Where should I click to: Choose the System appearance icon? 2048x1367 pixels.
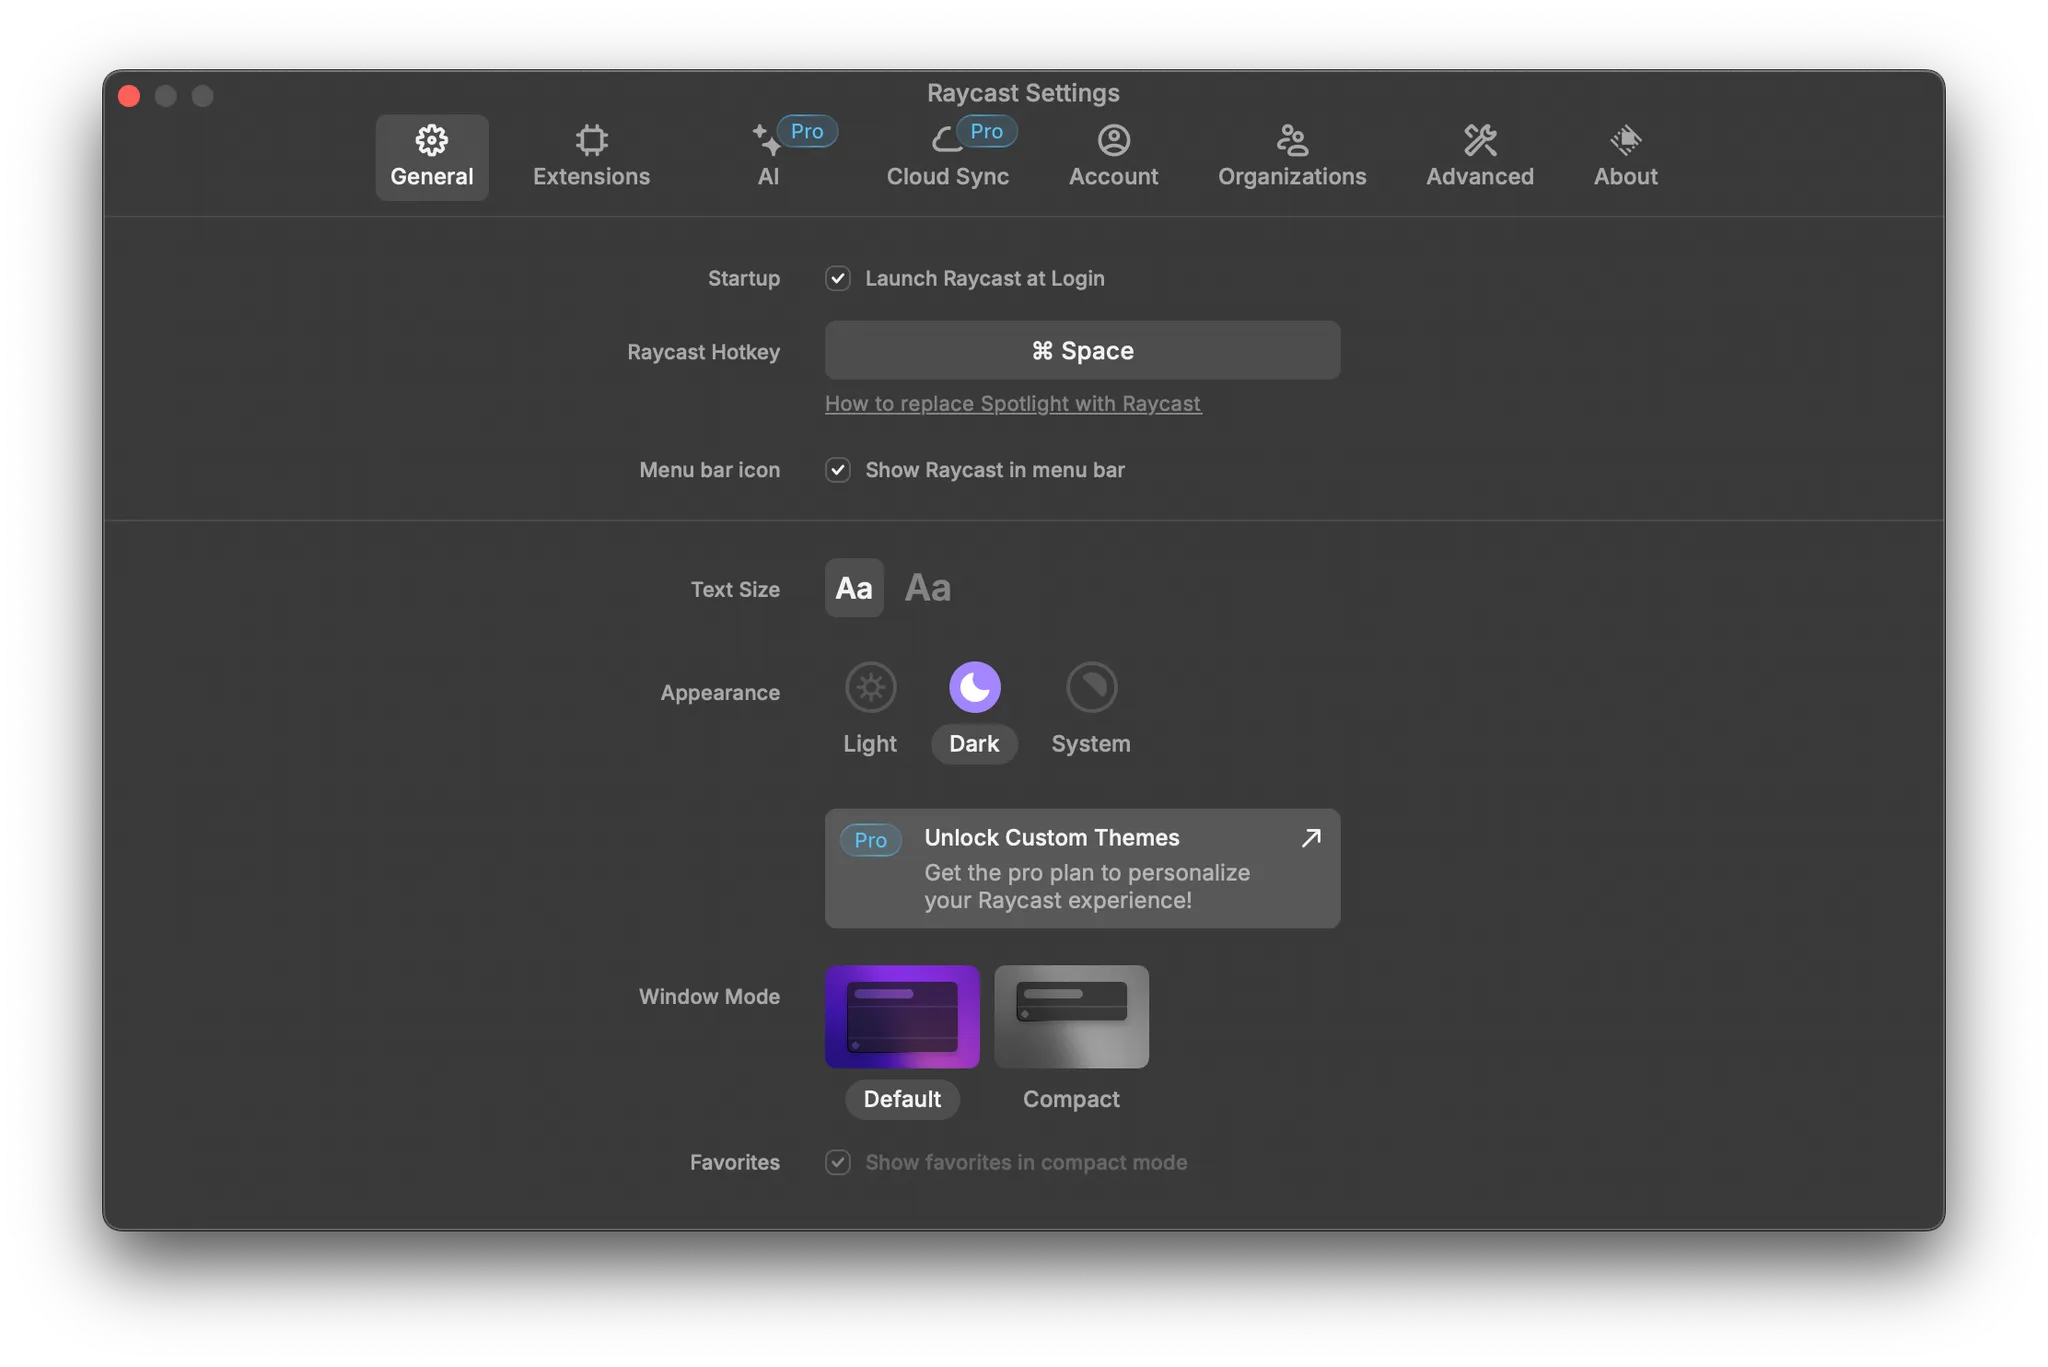[1091, 688]
